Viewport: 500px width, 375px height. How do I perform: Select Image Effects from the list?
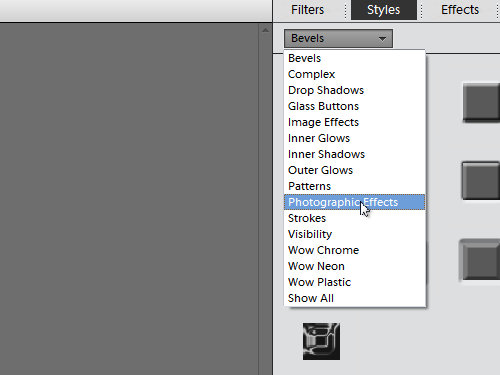[x=354, y=122]
